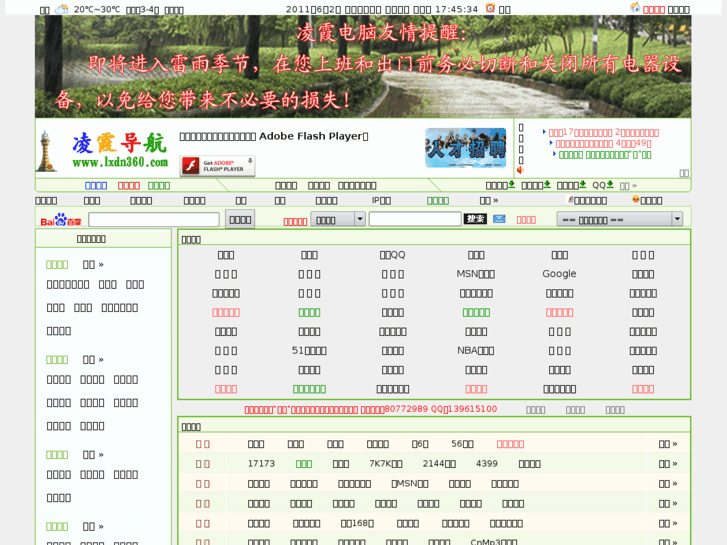
Task: Click the red speaker icon in notice box
Action: 520,170
